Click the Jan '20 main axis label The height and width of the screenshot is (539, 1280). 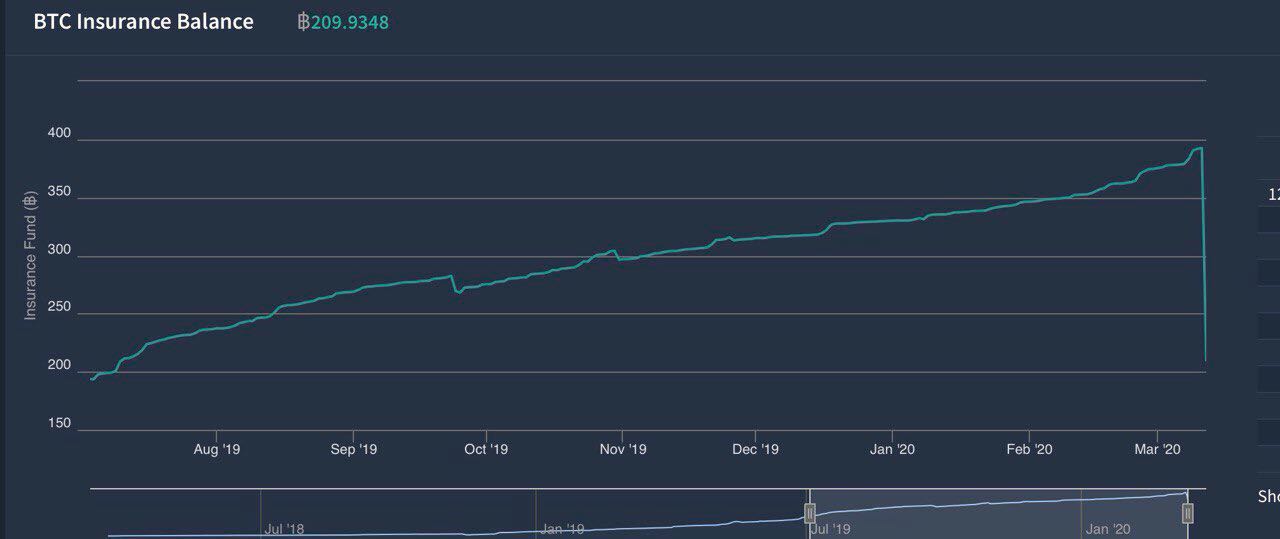point(892,450)
